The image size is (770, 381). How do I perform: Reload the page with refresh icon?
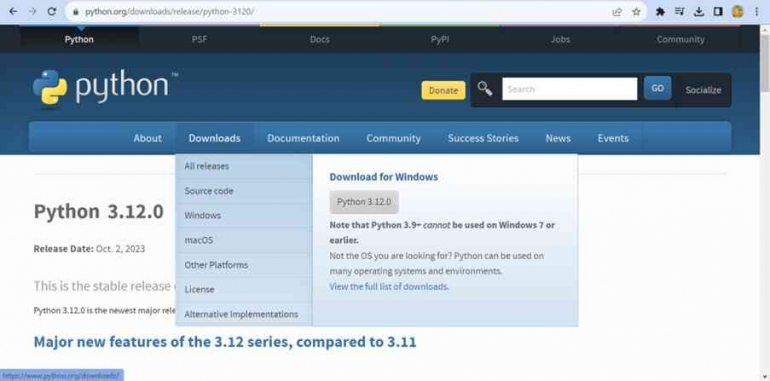point(52,11)
